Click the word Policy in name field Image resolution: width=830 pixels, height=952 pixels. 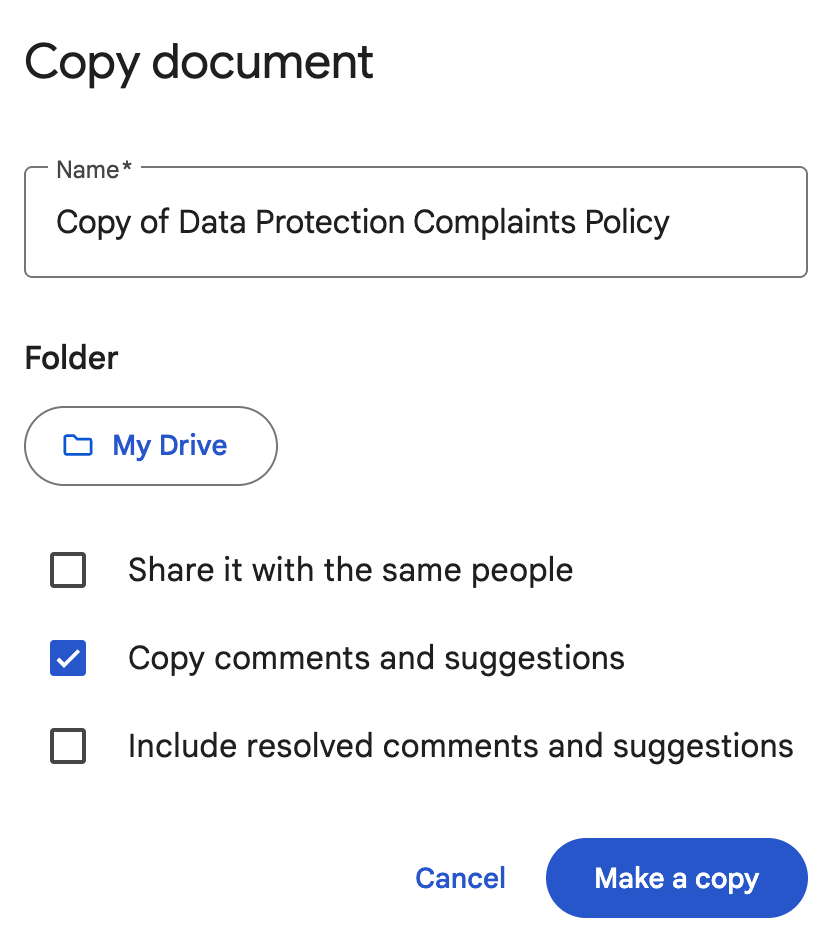click(x=627, y=223)
